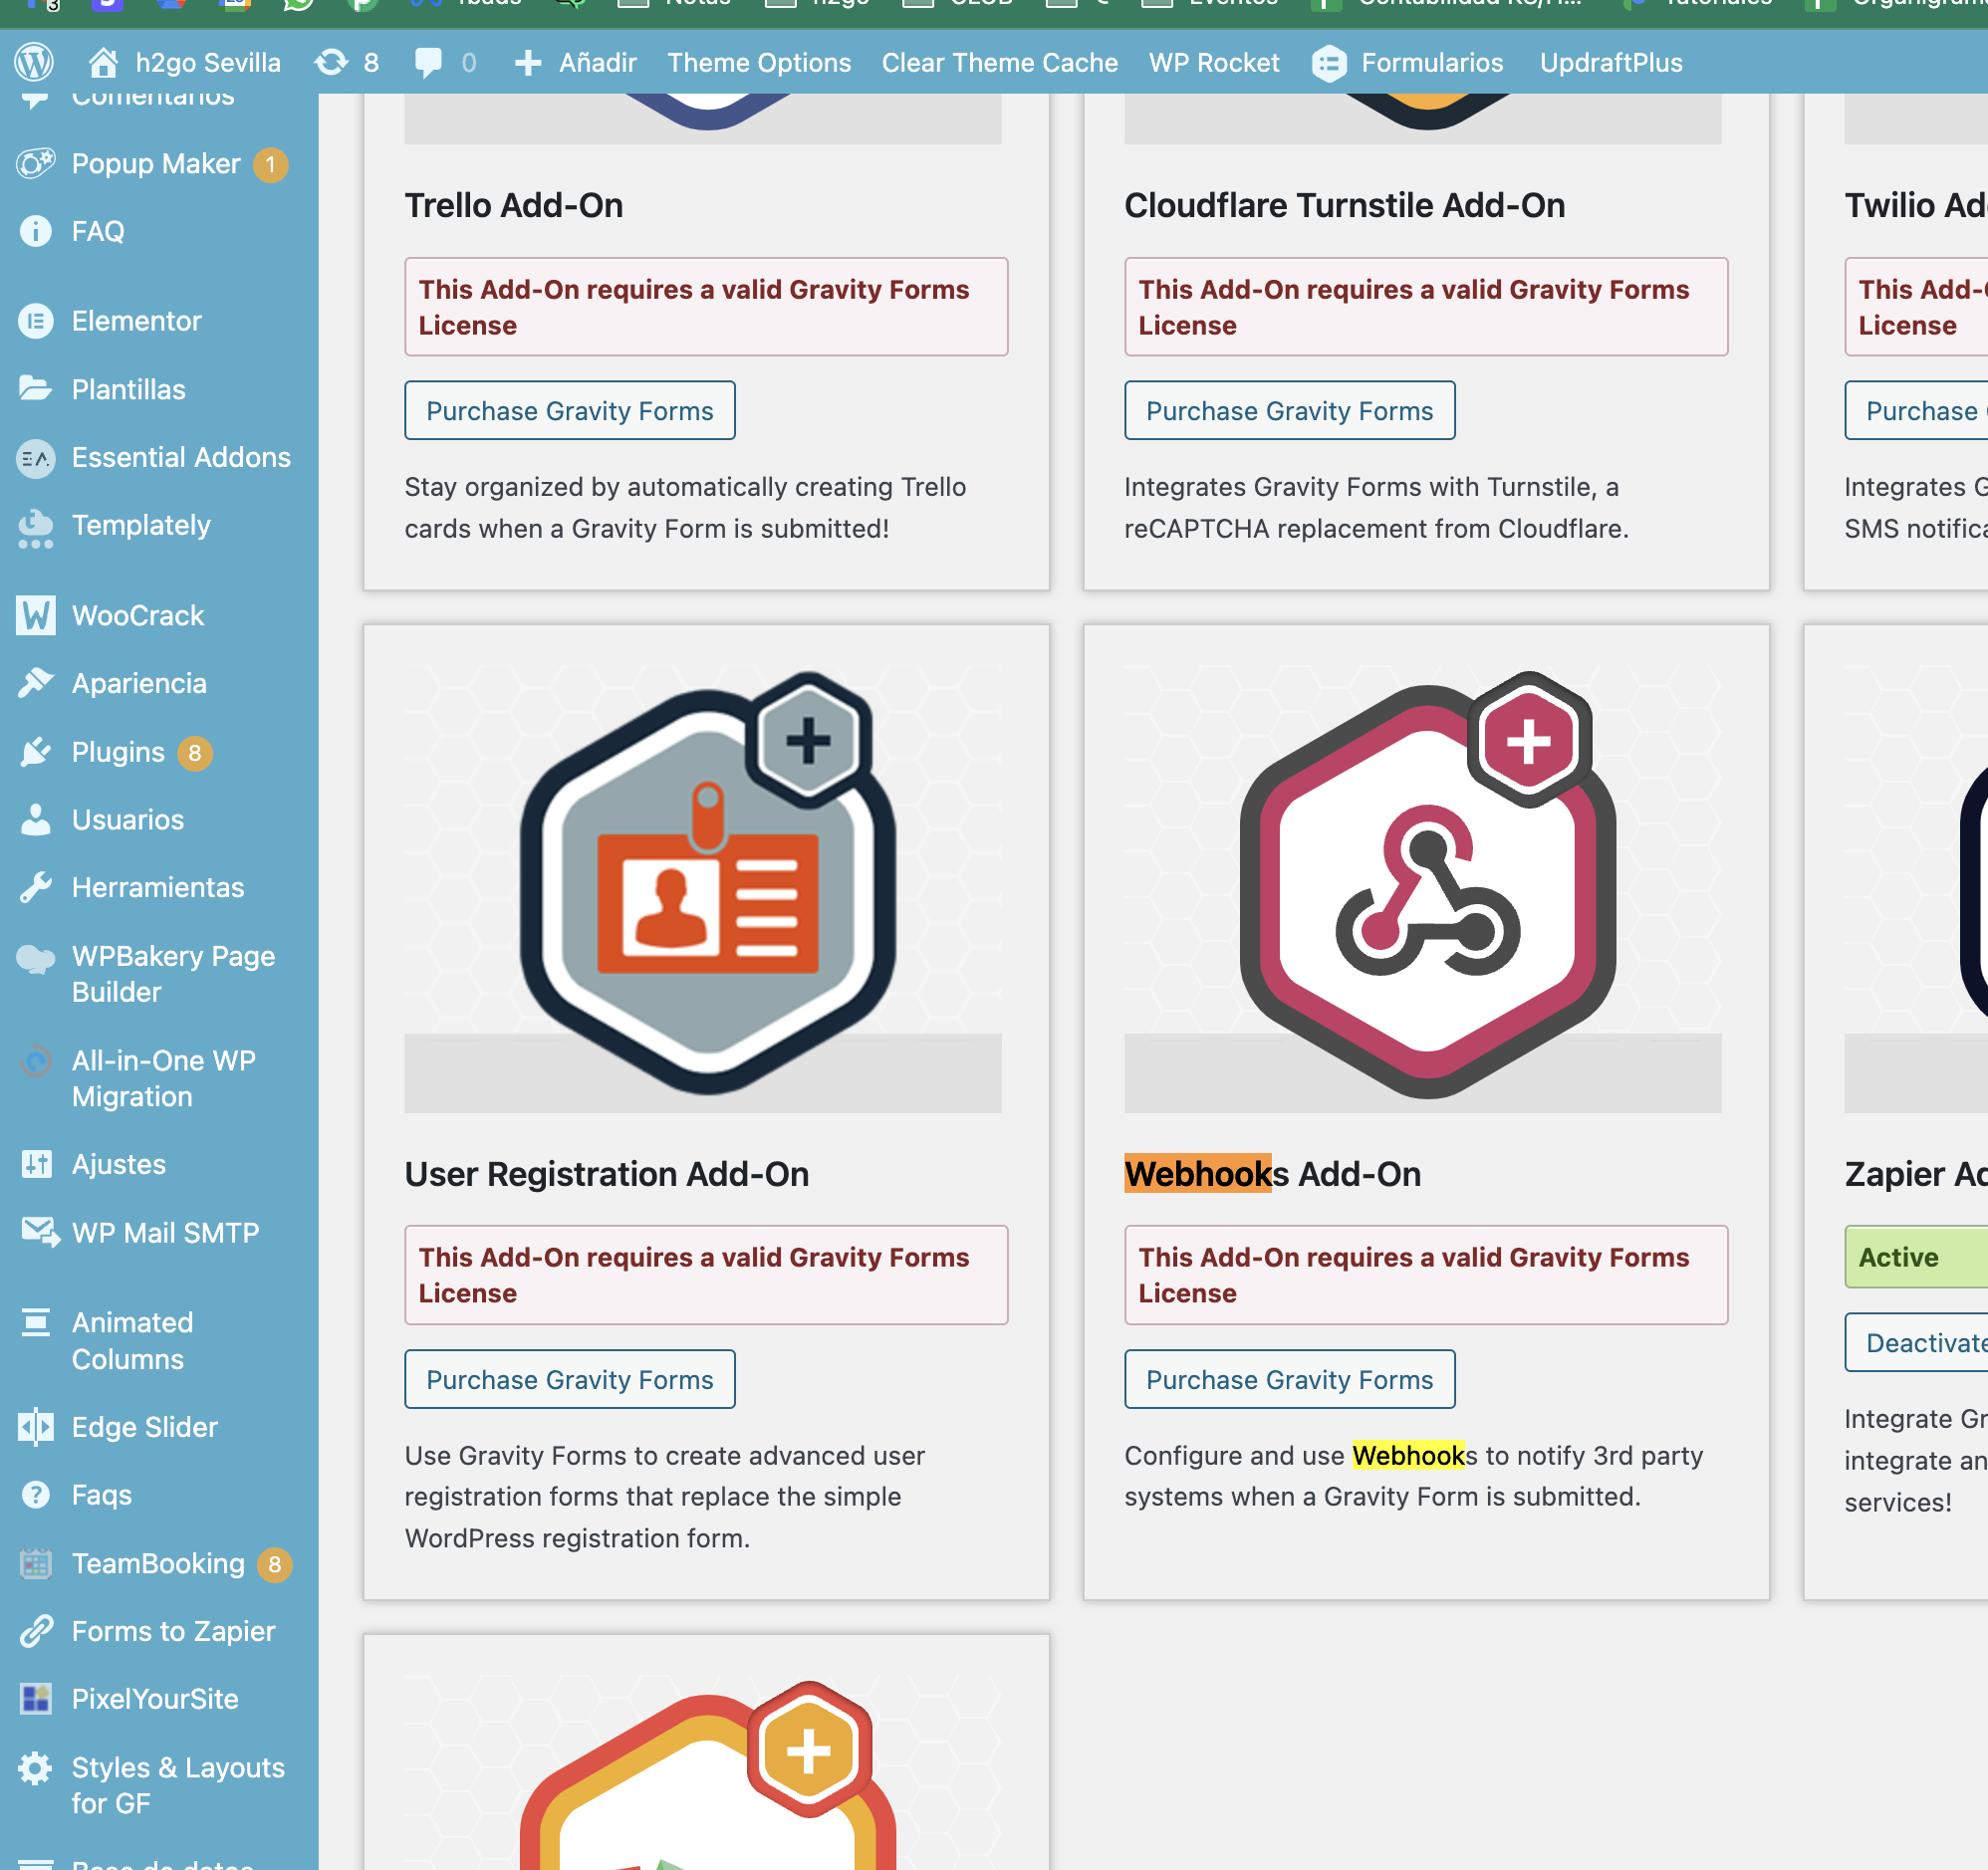This screenshot has height=1870, width=1988.
Task: Click the Webhooks license required notice
Action: click(x=1426, y=1276)
